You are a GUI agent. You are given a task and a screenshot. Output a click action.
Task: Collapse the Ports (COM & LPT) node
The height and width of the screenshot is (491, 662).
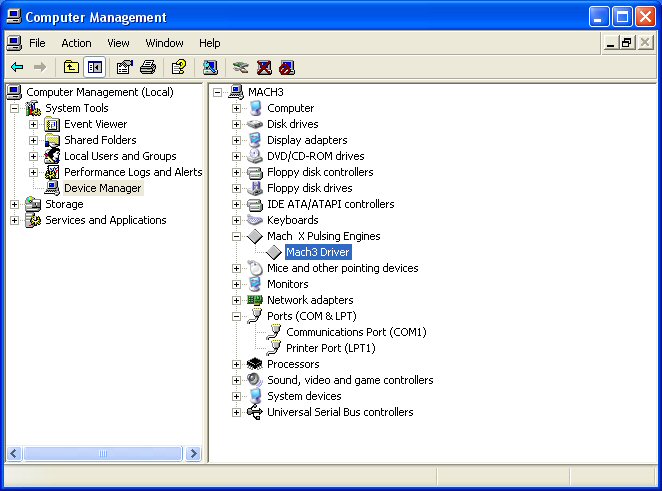point(236,316)
